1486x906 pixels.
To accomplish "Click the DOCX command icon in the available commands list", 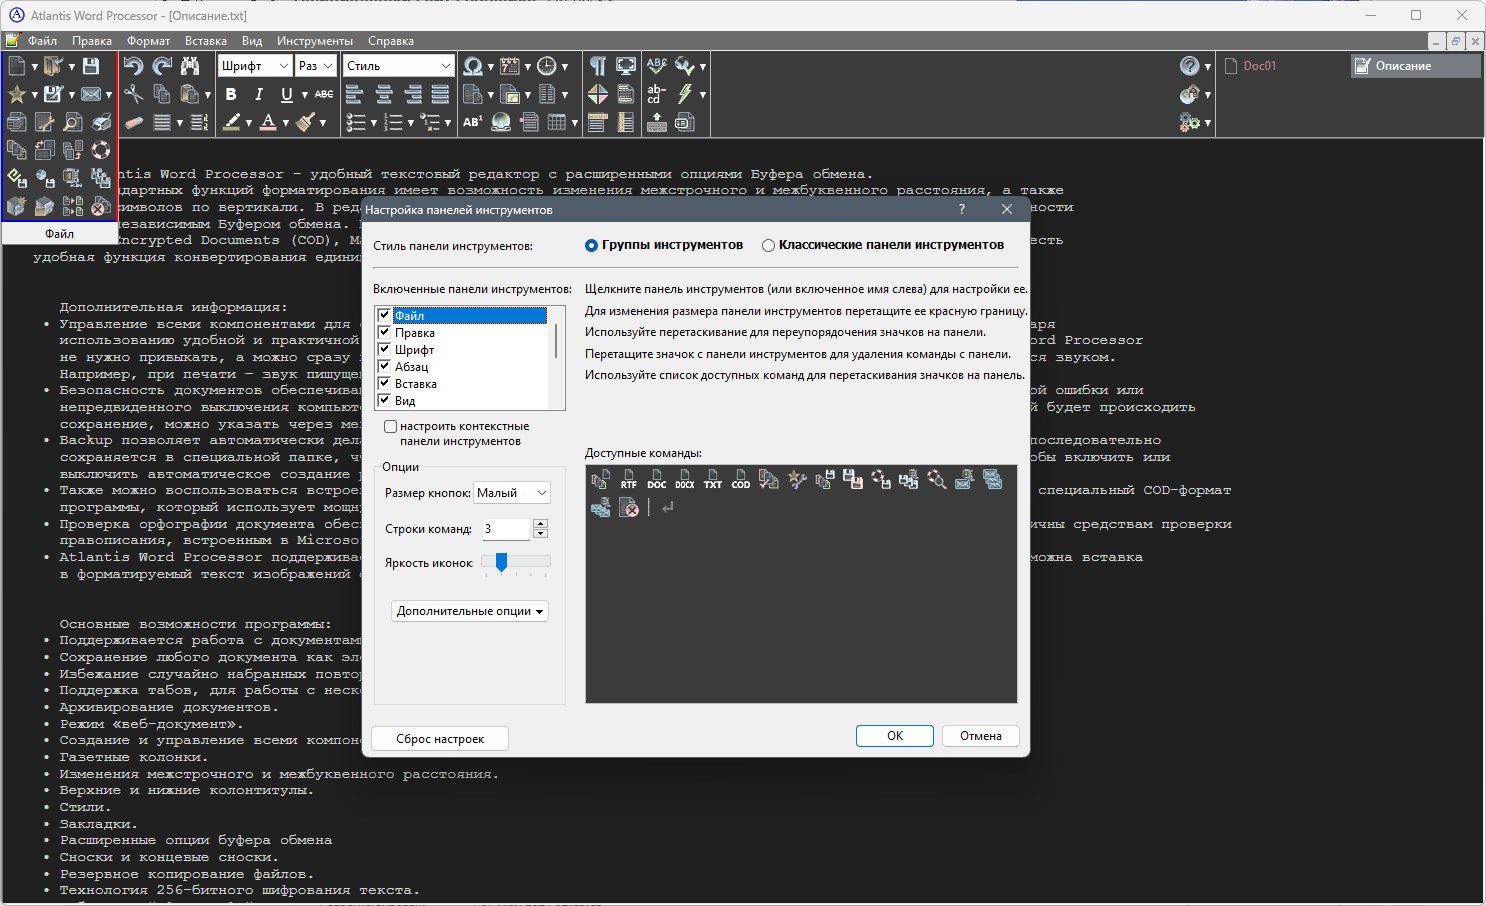I will (x=684, y=480).
